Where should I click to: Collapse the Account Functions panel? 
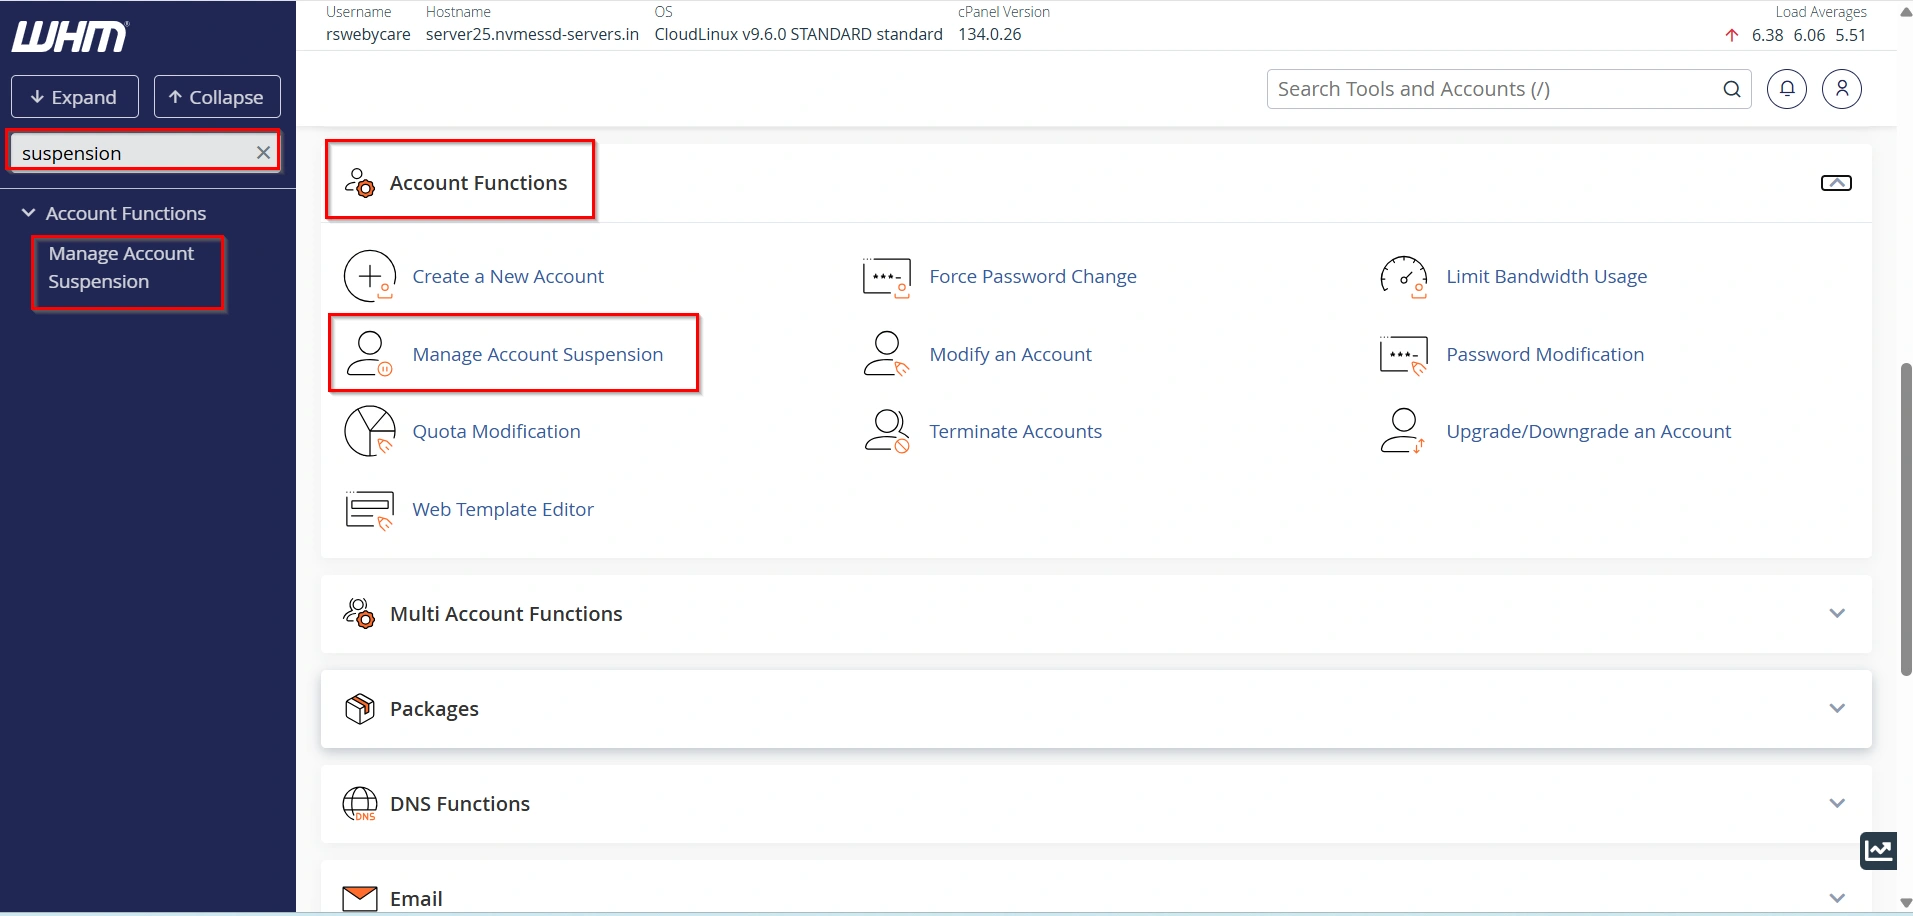(1836, 183)
